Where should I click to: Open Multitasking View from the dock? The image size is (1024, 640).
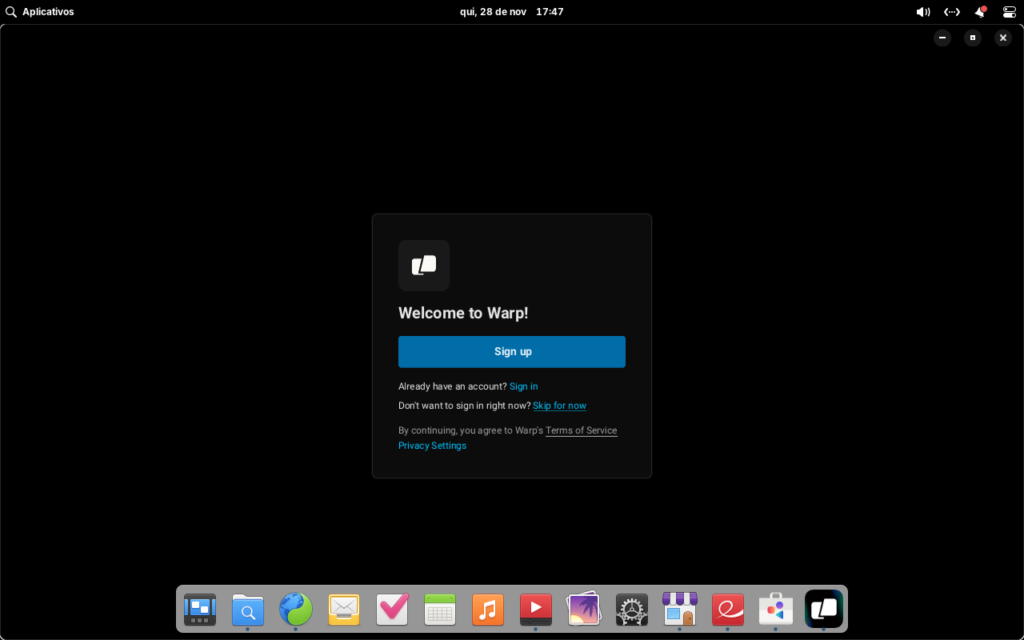[200, 609]
